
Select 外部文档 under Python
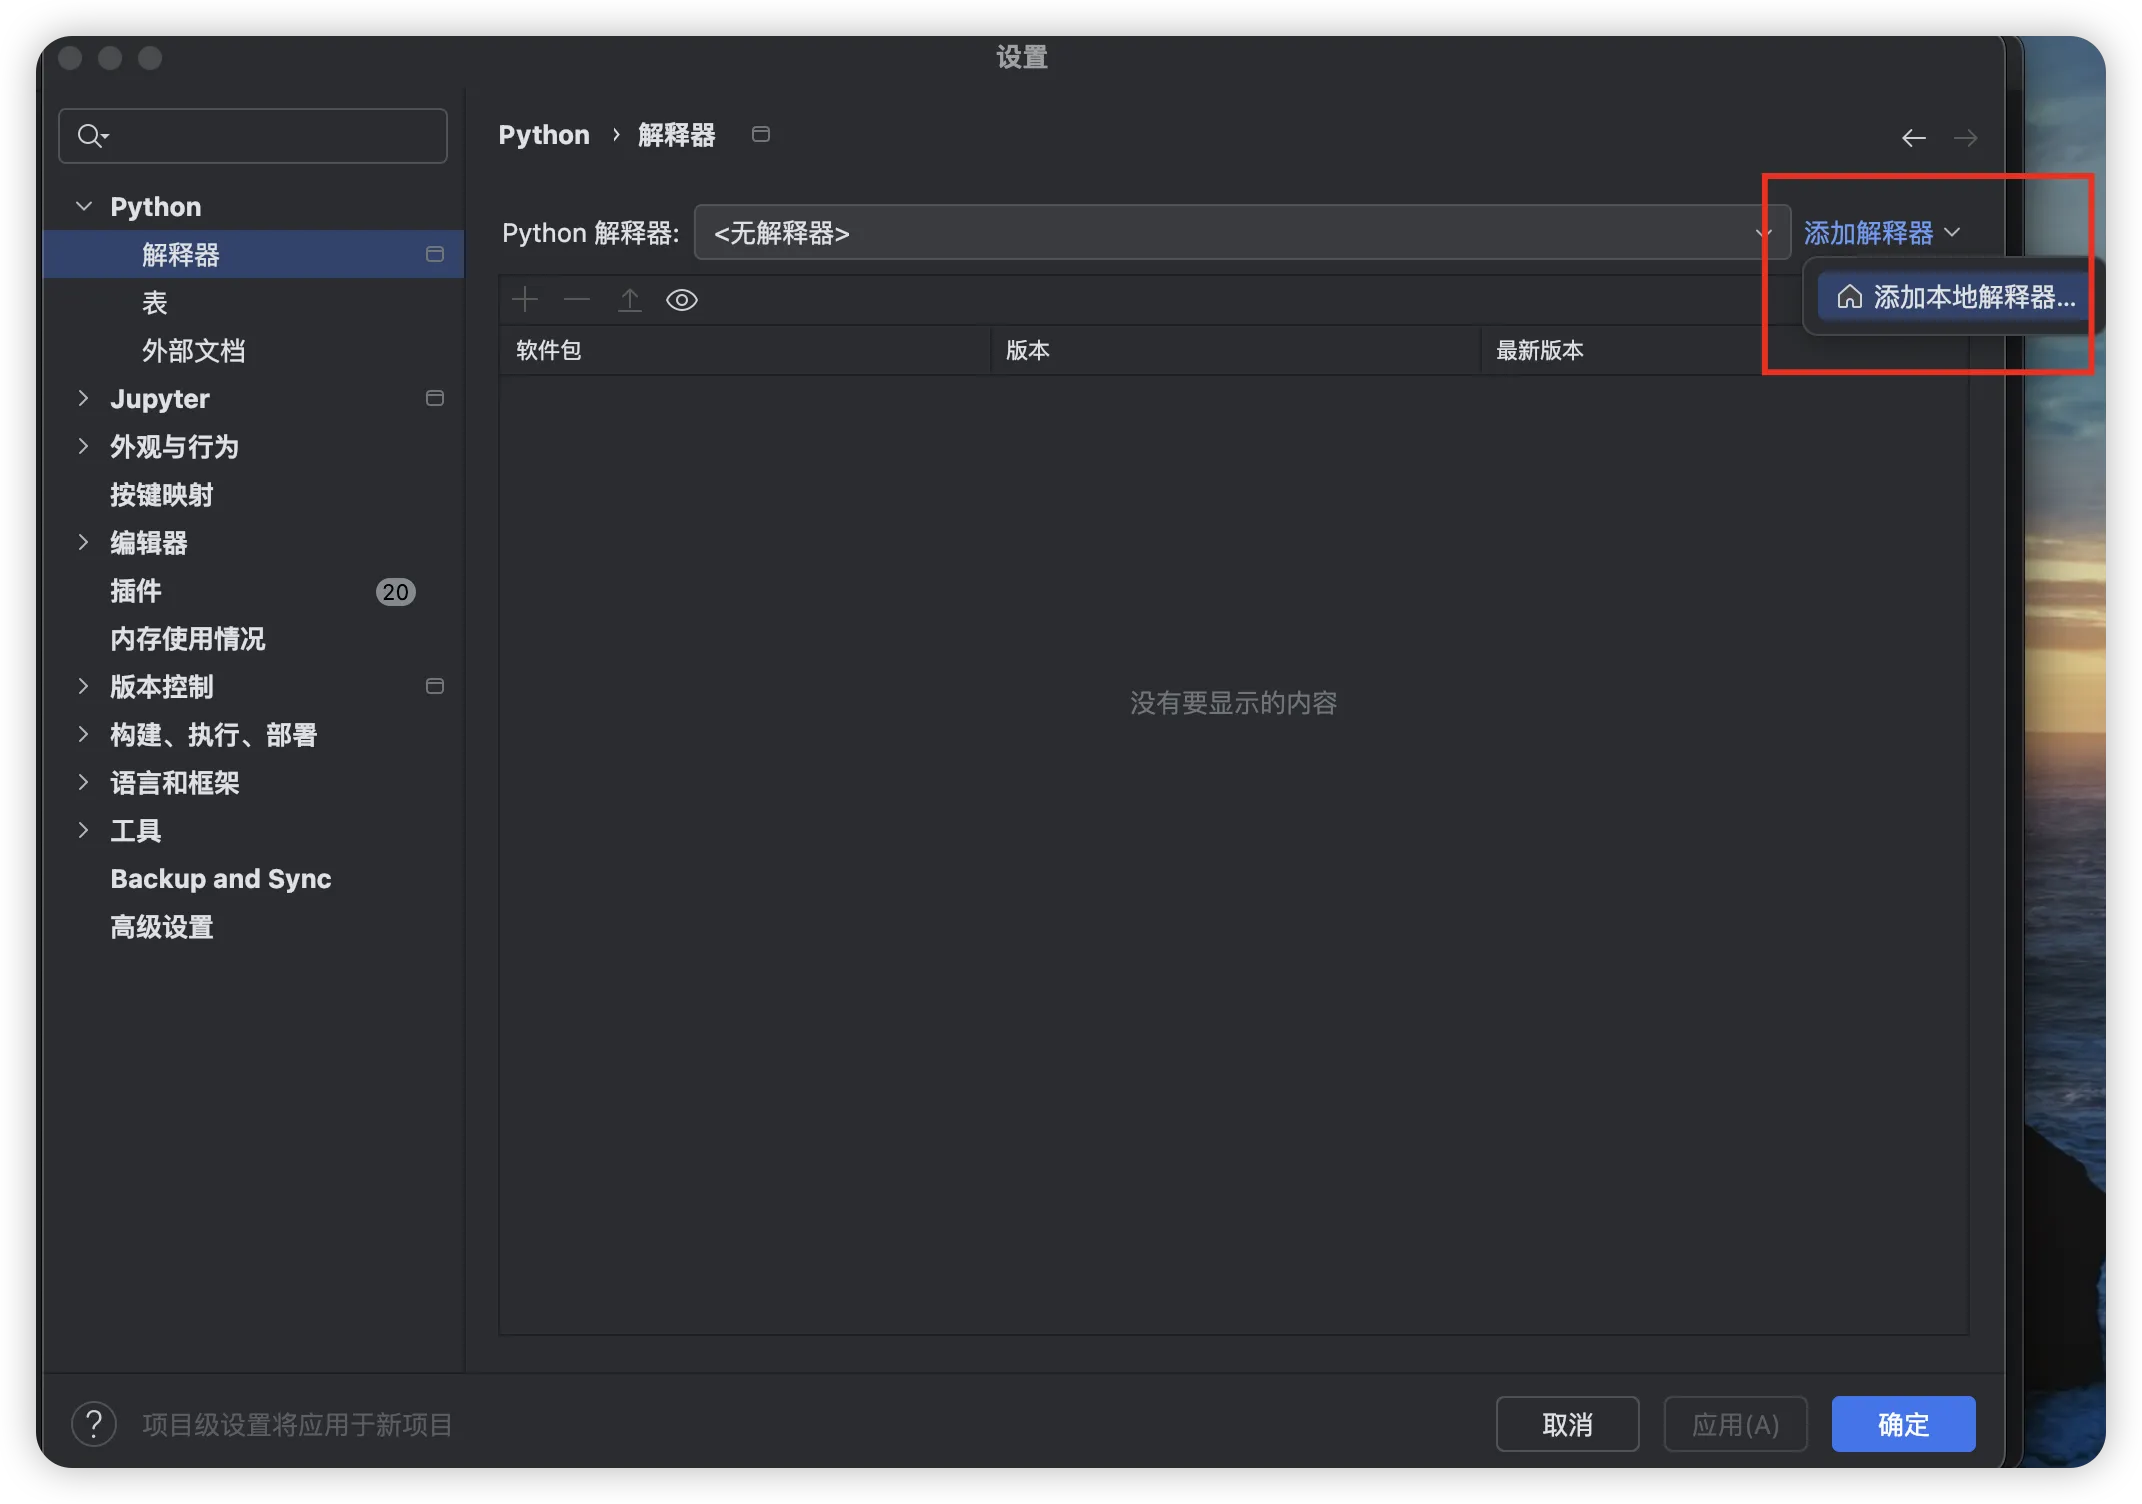[193, 351]
